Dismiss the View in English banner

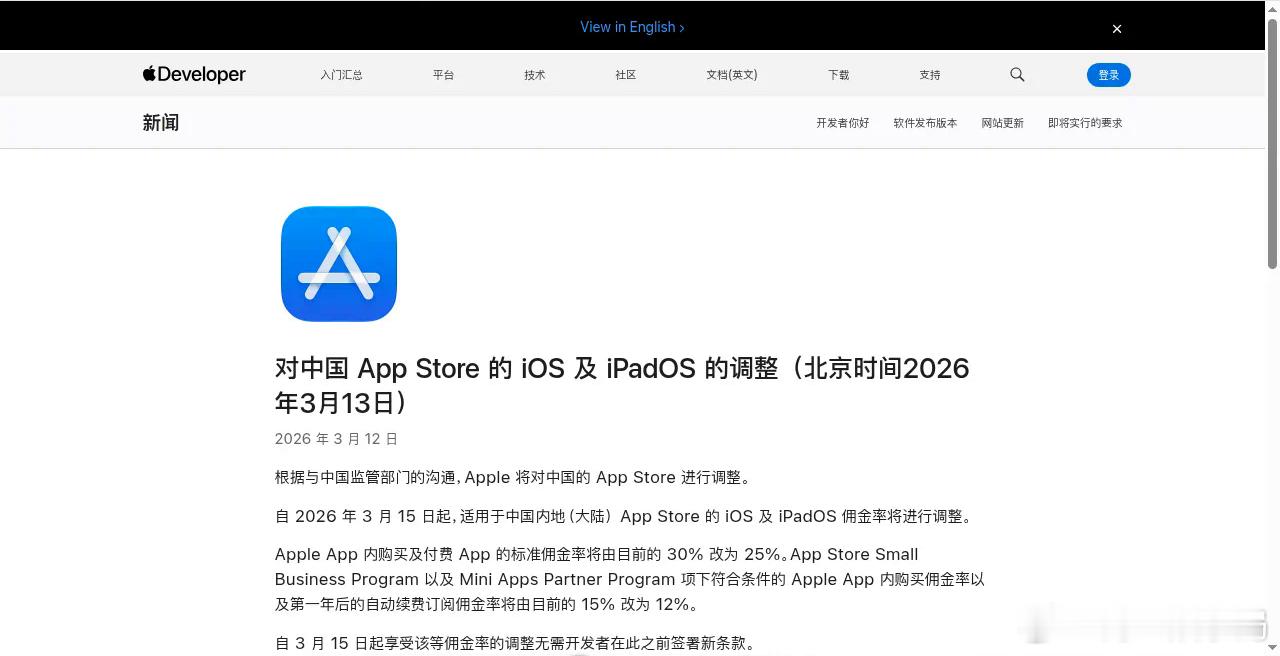click(x=1117, y=28)
